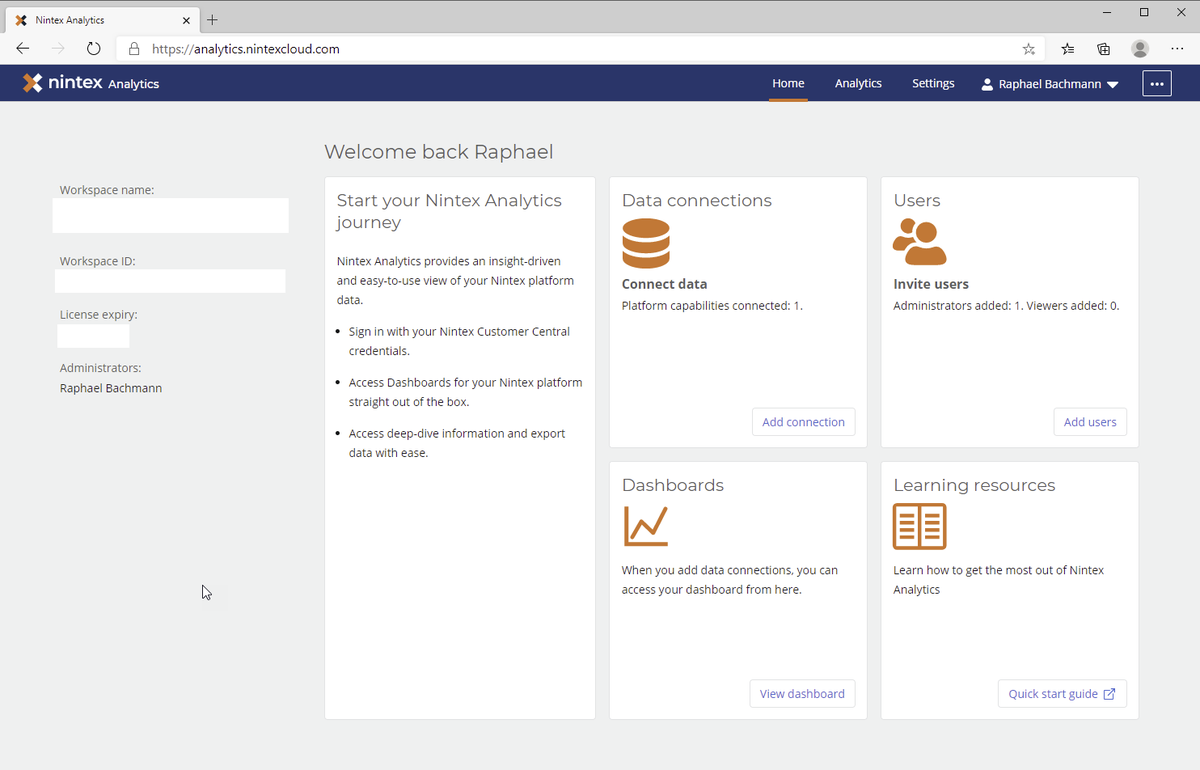Click the user profile icon beside Raphael Bachmann
Image resolution: width=1200 pixels, height=770 pixels.
(988, 84)
